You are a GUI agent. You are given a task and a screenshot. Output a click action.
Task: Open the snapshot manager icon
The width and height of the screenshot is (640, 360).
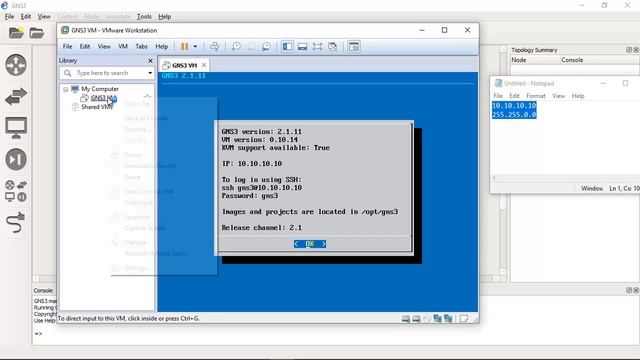tap(266, 47)
